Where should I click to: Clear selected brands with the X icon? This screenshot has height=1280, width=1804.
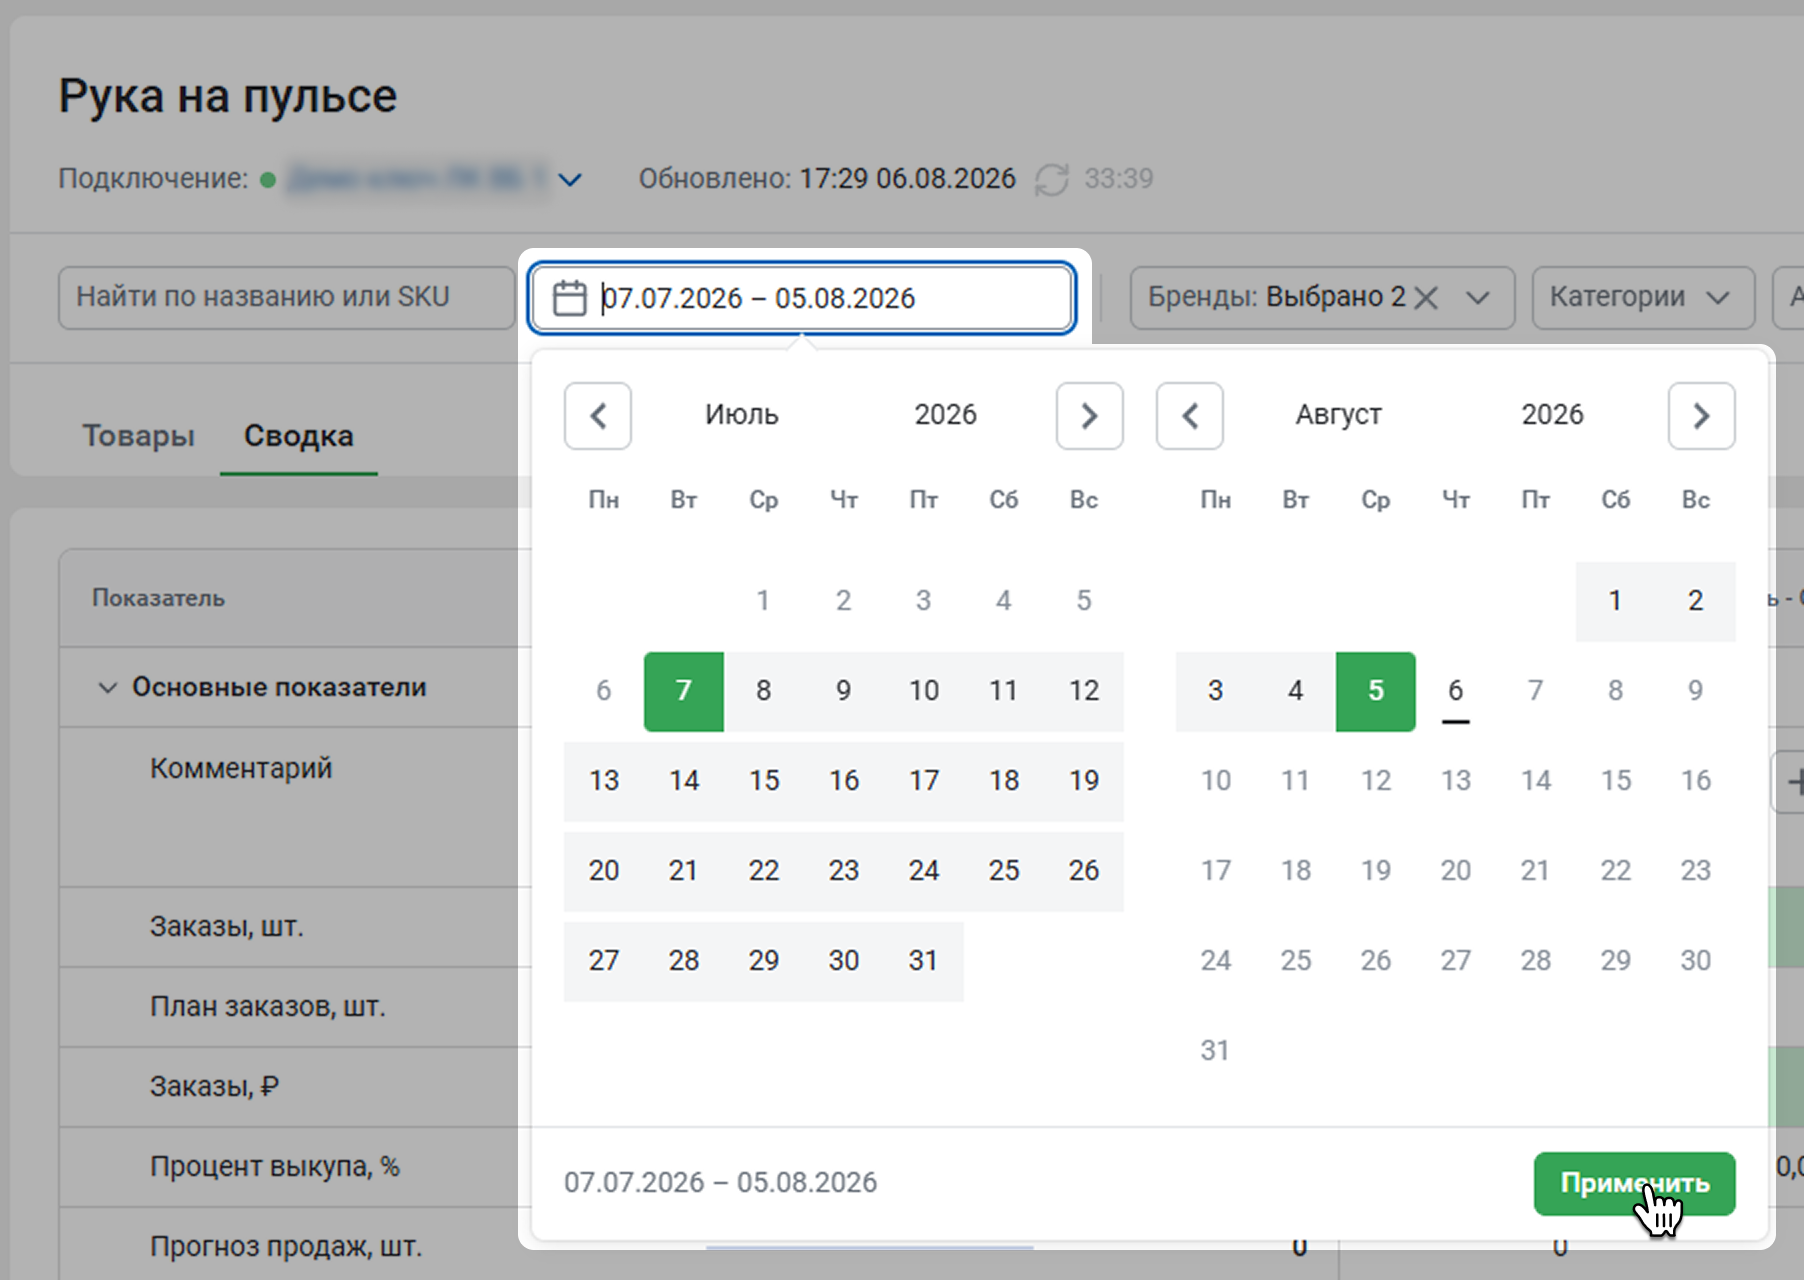pos(1427,298)
